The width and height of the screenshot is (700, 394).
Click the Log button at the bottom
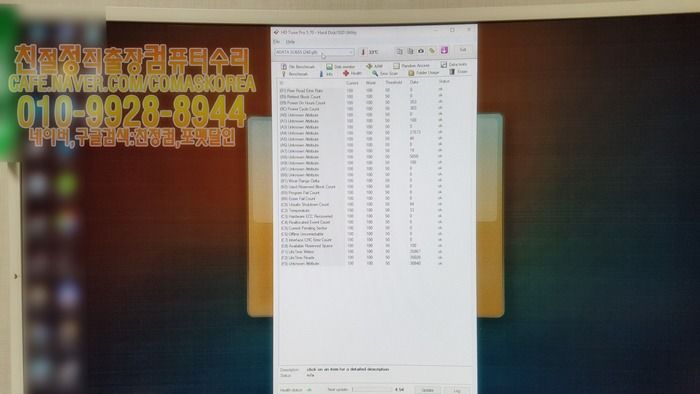click(x=457, y=390)
